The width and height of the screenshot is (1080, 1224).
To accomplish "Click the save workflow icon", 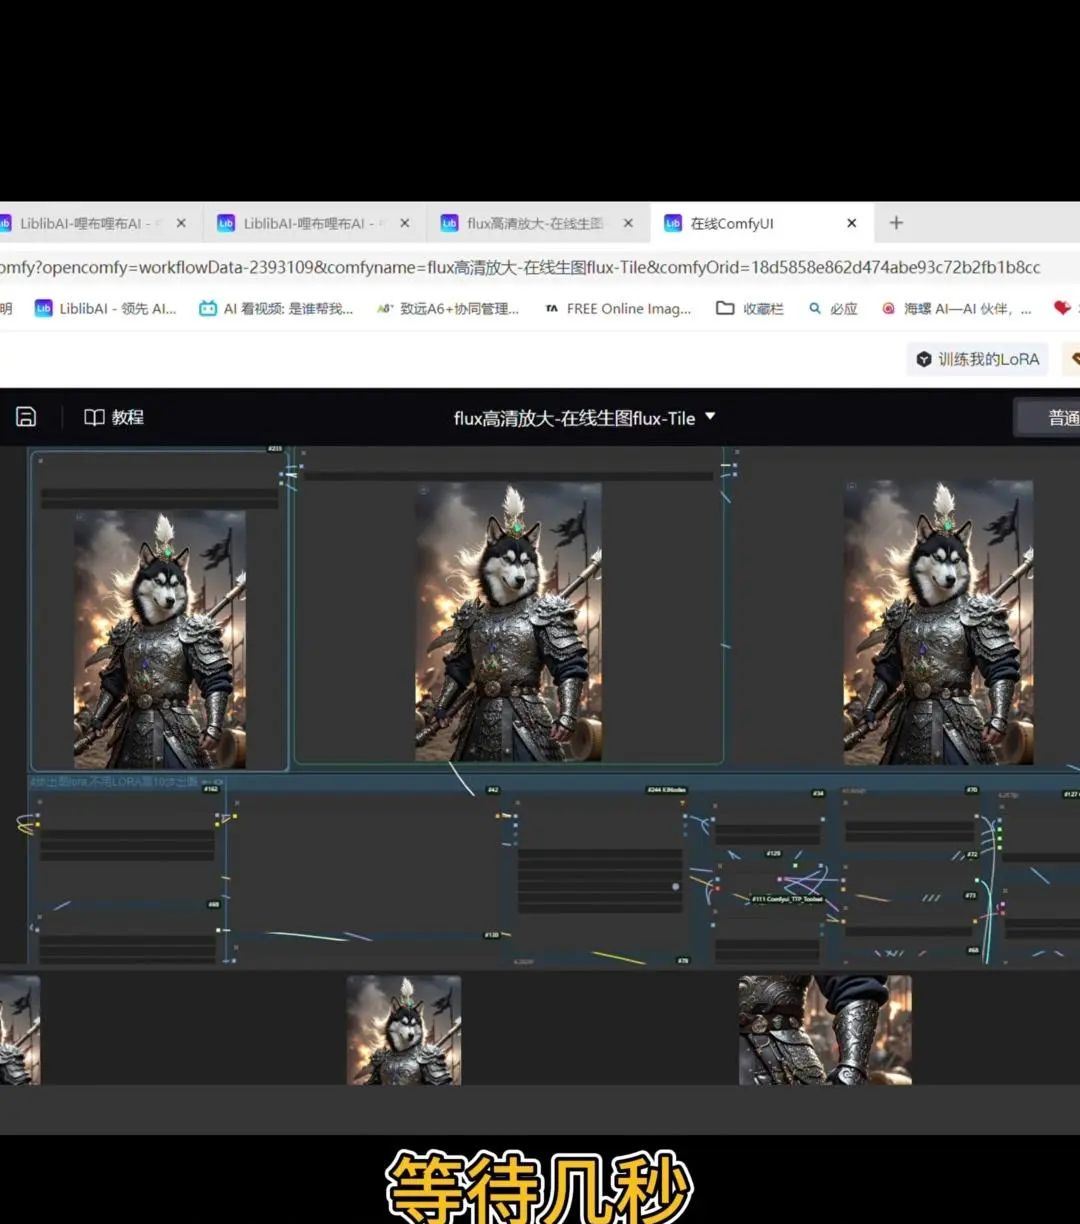I will (x=26, y=417).
